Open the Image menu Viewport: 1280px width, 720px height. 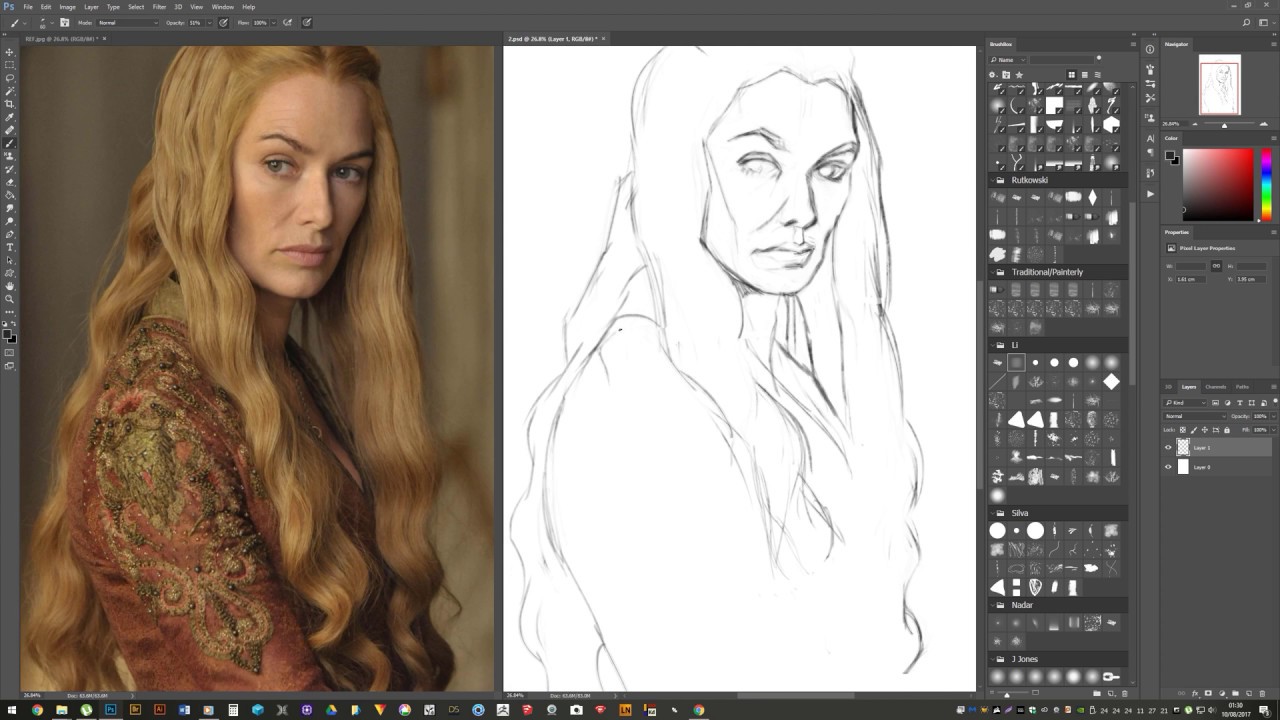click(x=67, y=7)
